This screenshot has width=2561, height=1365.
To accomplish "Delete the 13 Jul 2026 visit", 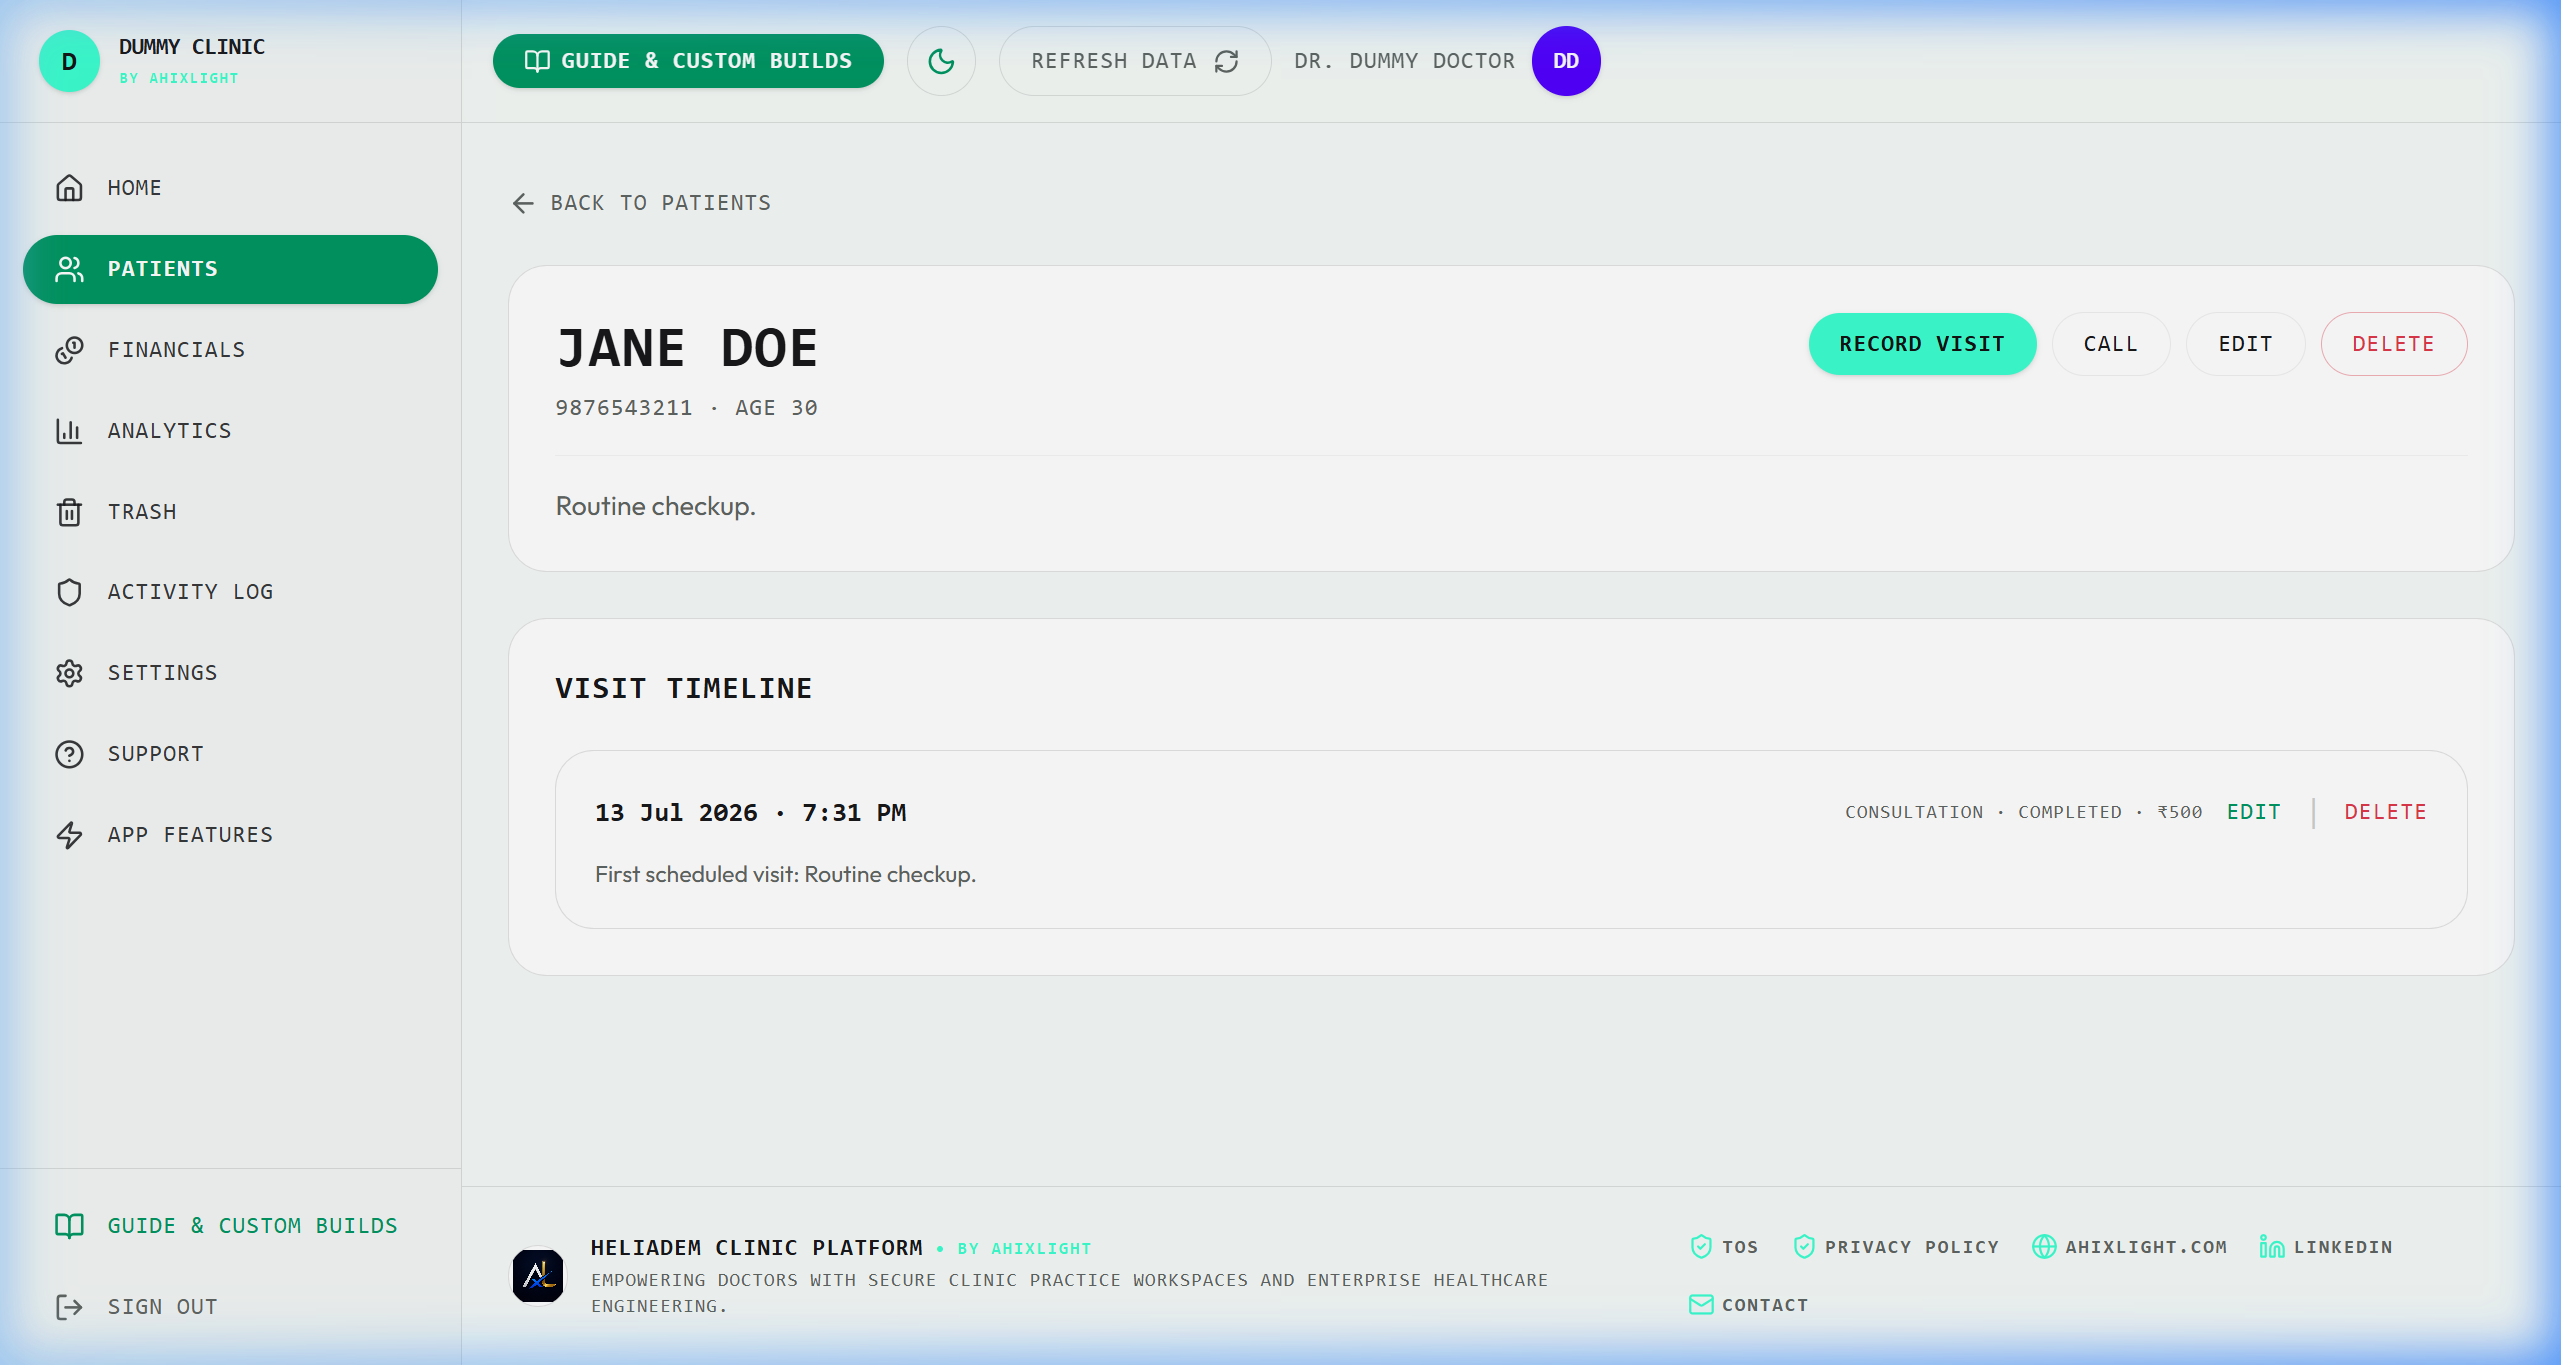I will click(2386, 812).
